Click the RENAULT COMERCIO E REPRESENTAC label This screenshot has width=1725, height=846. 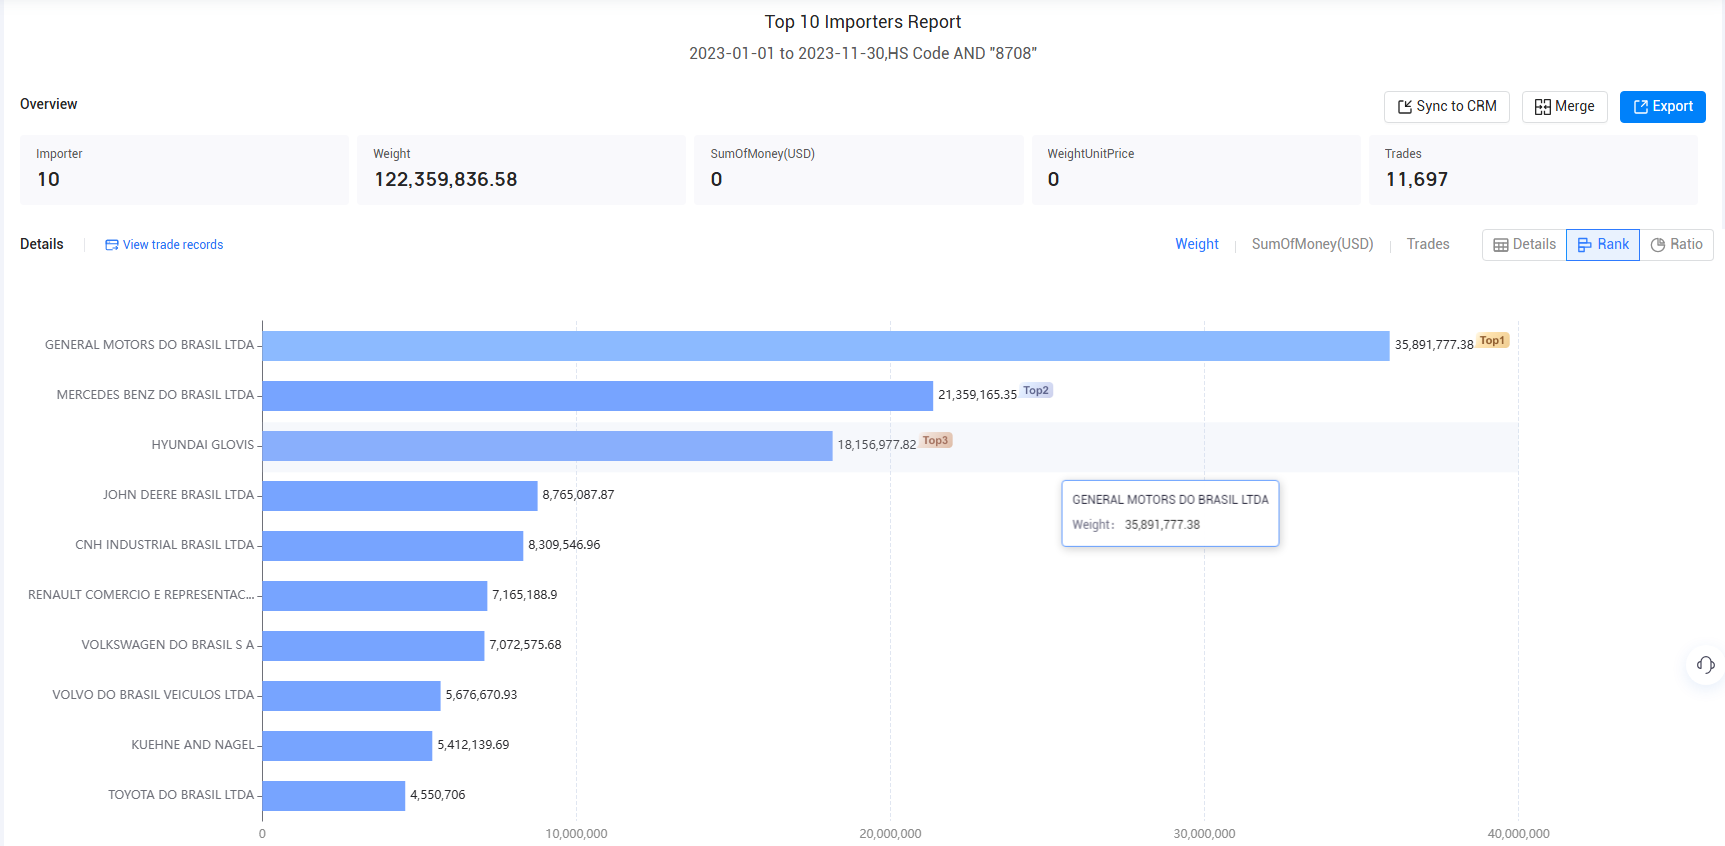click(x=141, y=595)
